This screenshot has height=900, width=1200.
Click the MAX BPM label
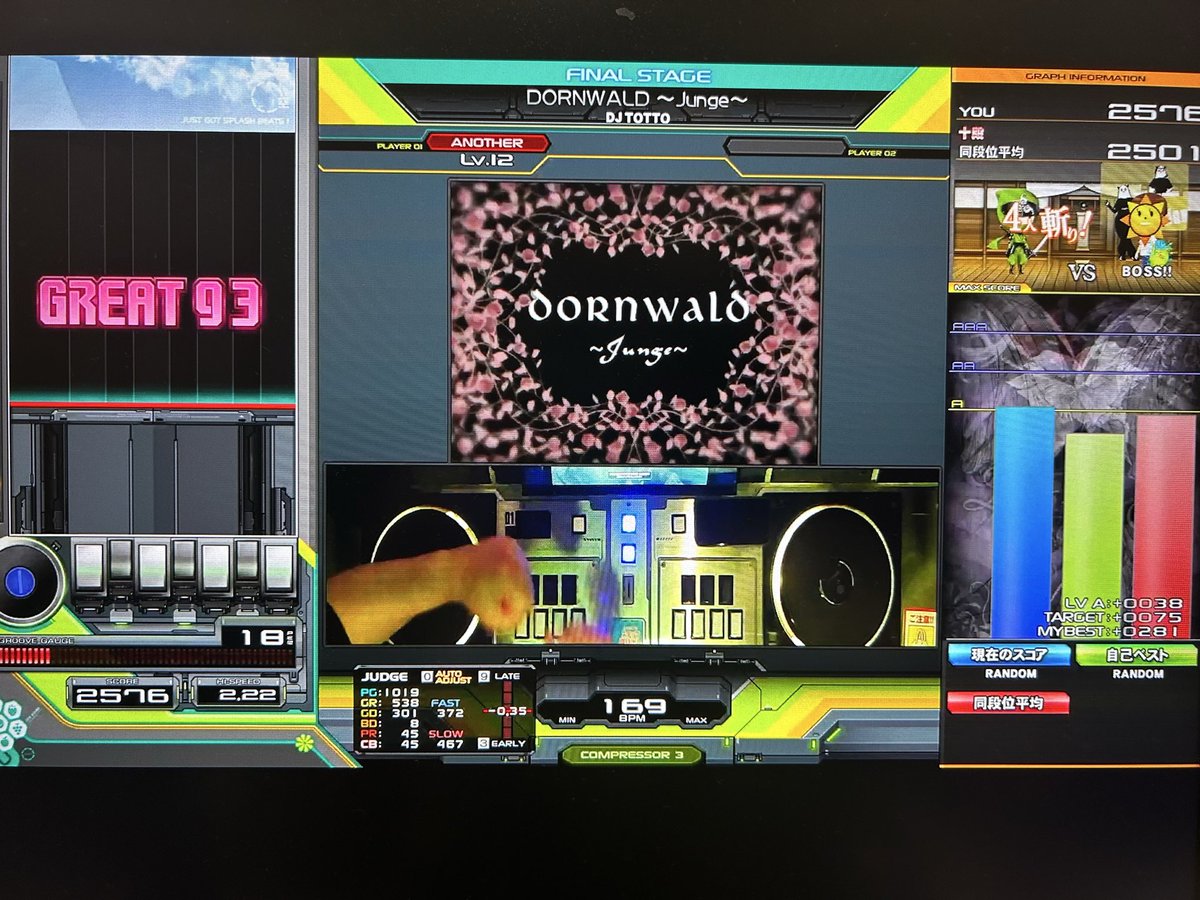click(x=697, y=721)
